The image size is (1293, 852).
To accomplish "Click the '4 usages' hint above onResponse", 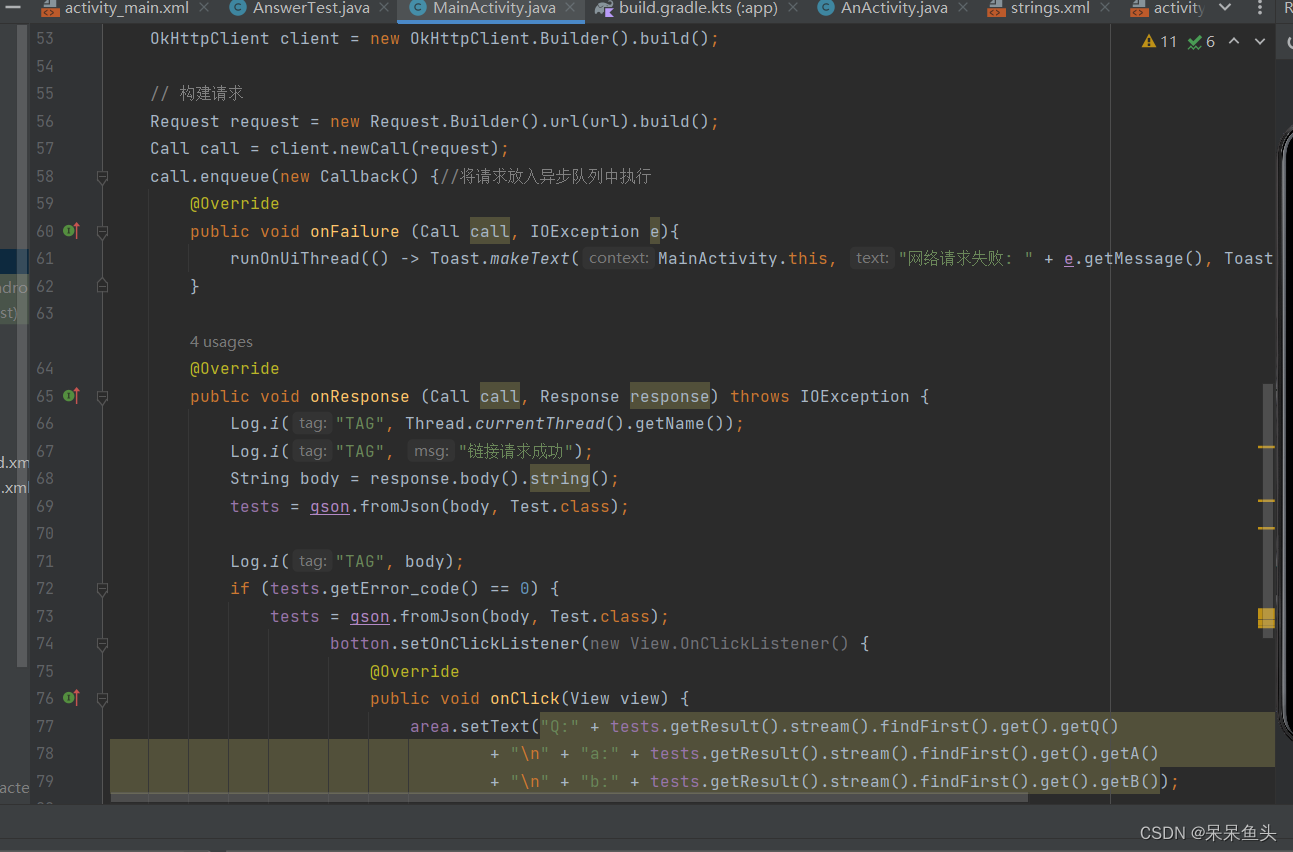I will (x=221, y=342).
